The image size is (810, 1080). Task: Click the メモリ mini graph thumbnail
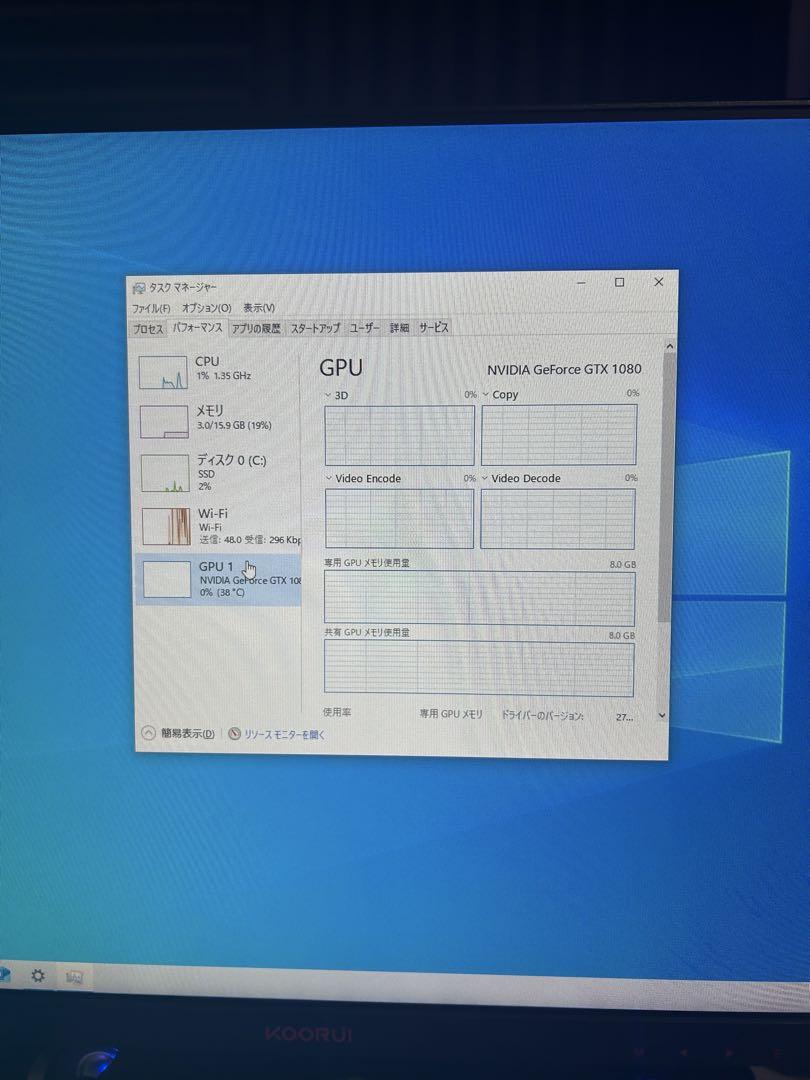click(x=165, y=422)
